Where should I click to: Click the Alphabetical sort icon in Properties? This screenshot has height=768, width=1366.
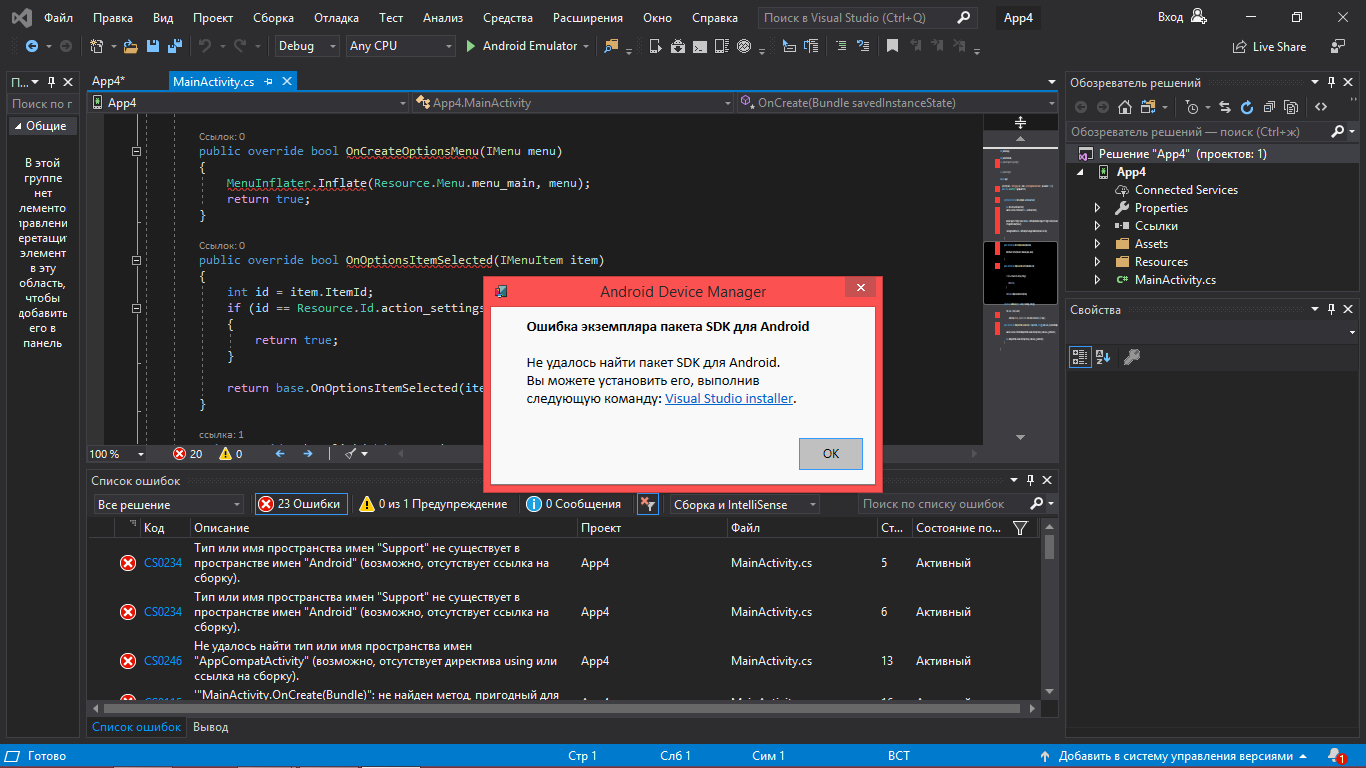coord(1103,357)
